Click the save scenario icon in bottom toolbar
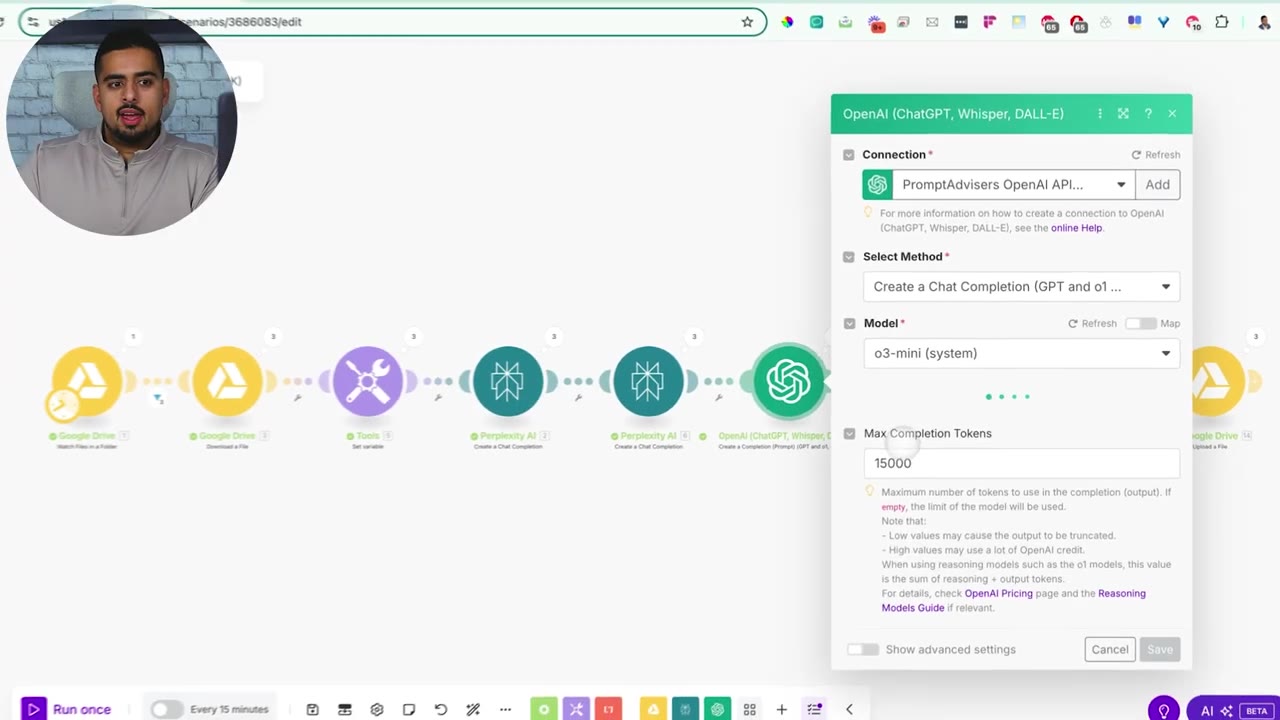 point(312,709)
